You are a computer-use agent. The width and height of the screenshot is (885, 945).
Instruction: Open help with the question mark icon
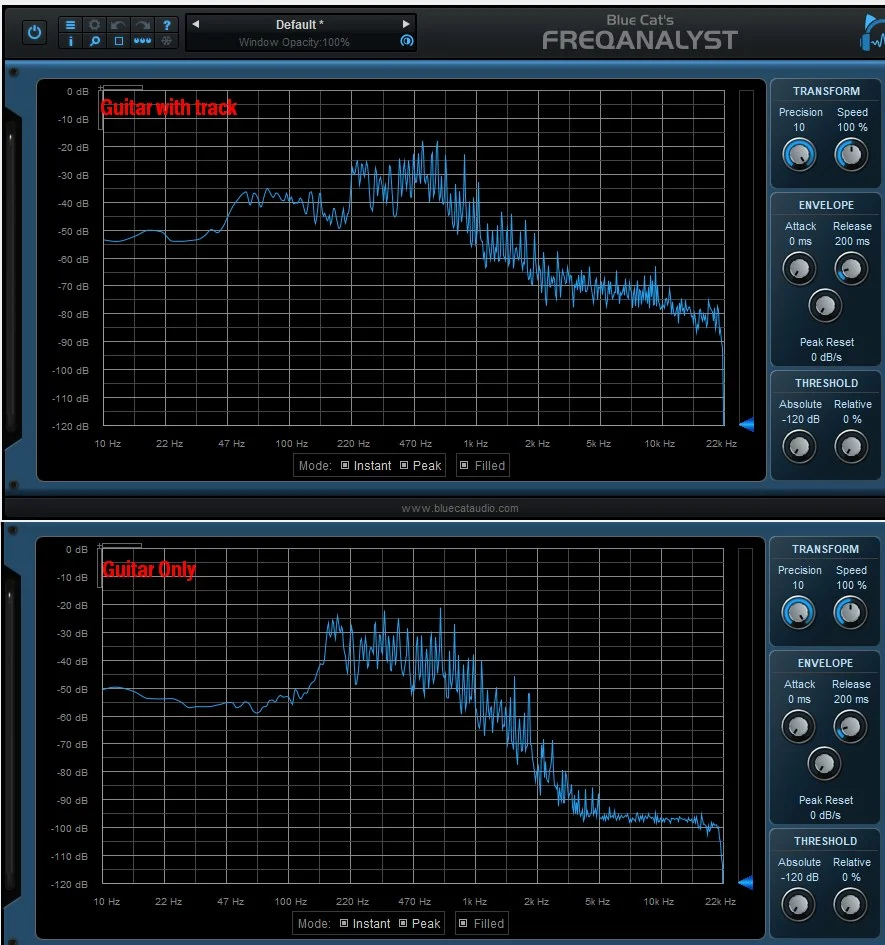tap(167, 25)
